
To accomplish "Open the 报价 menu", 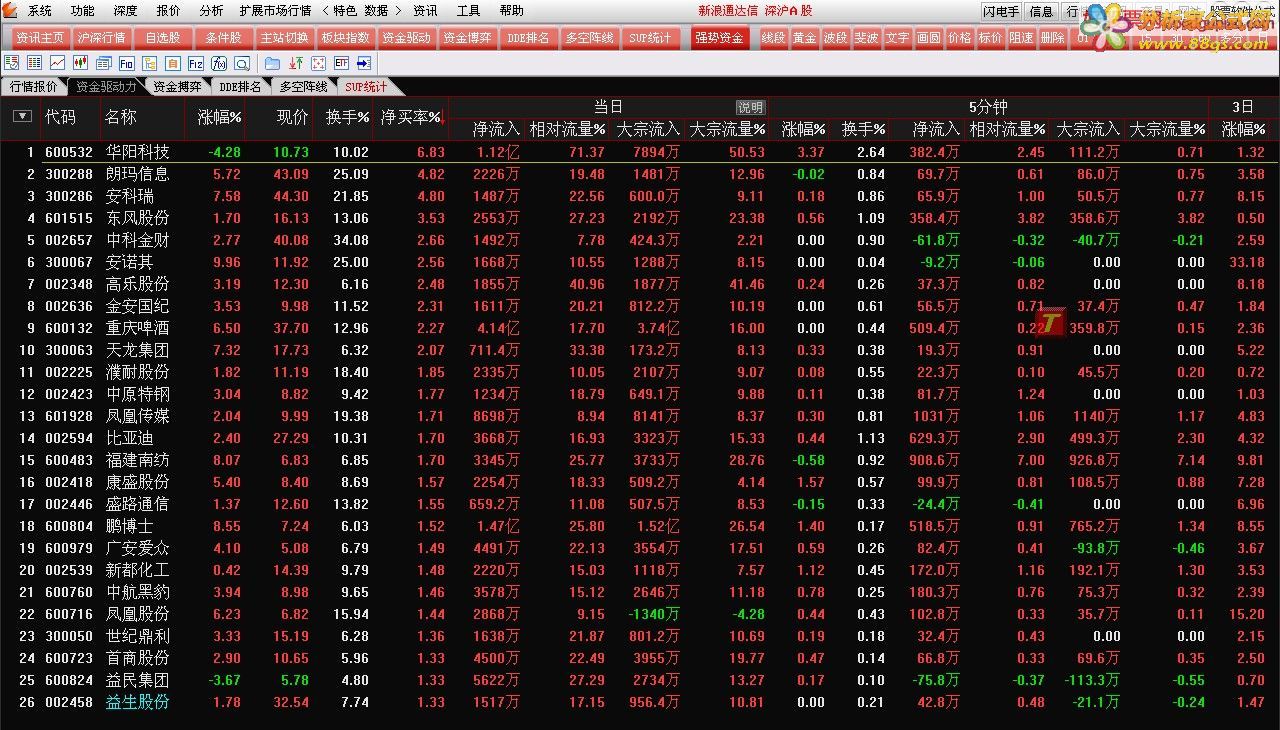I will point(169,11).
